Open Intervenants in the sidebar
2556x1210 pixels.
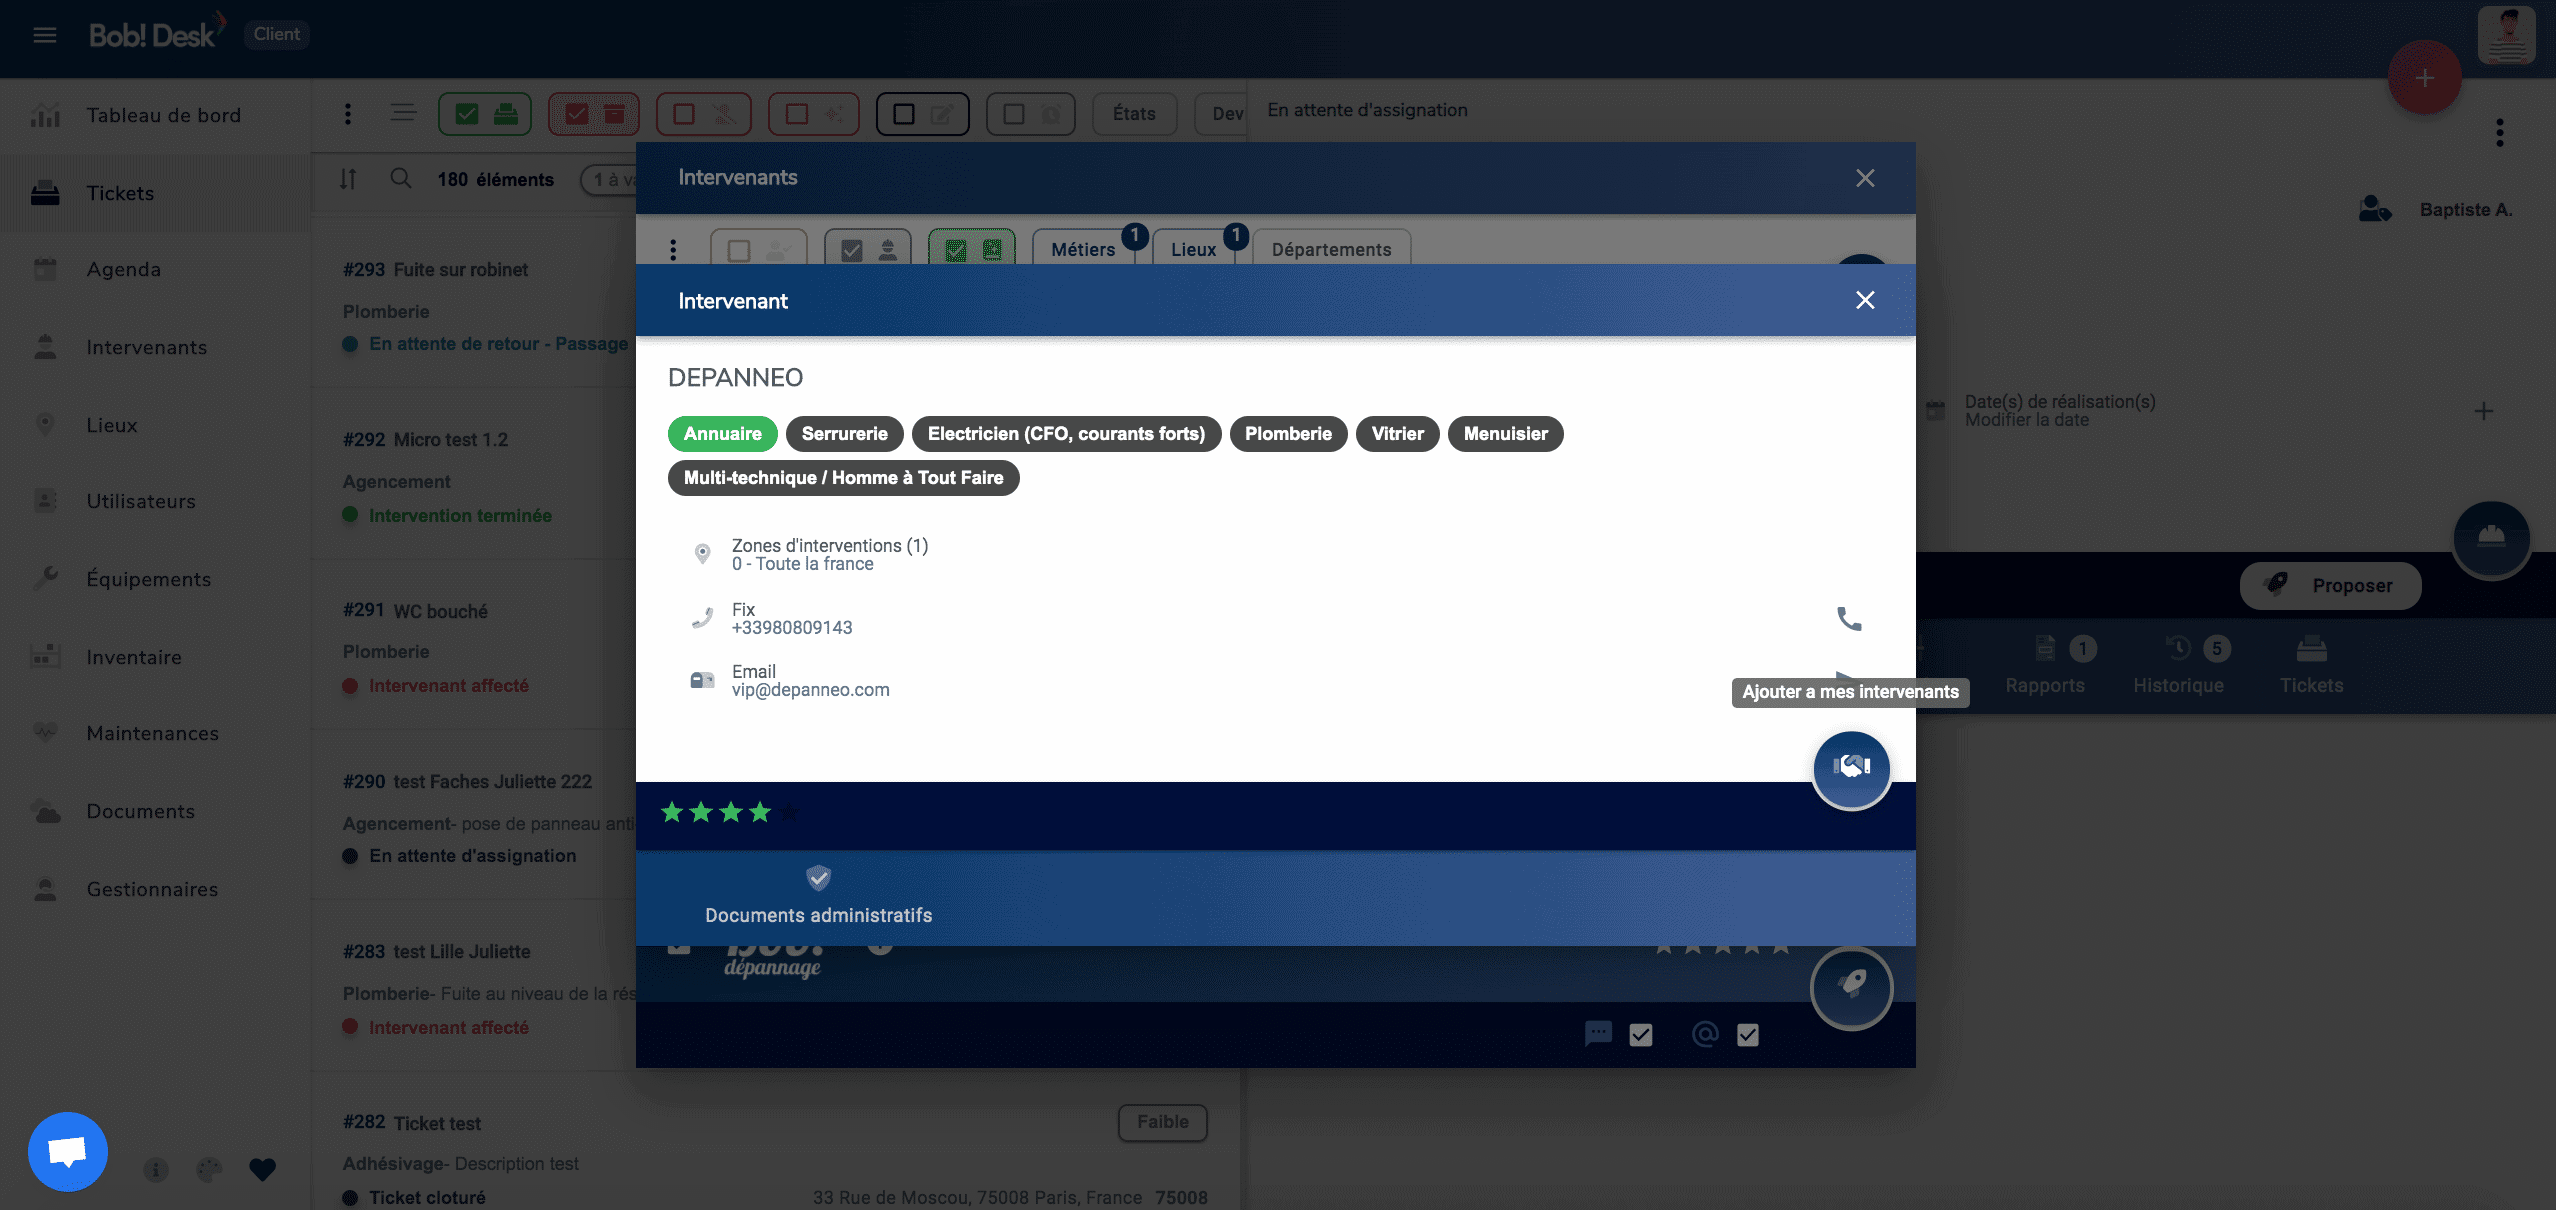tap(155, 347)
